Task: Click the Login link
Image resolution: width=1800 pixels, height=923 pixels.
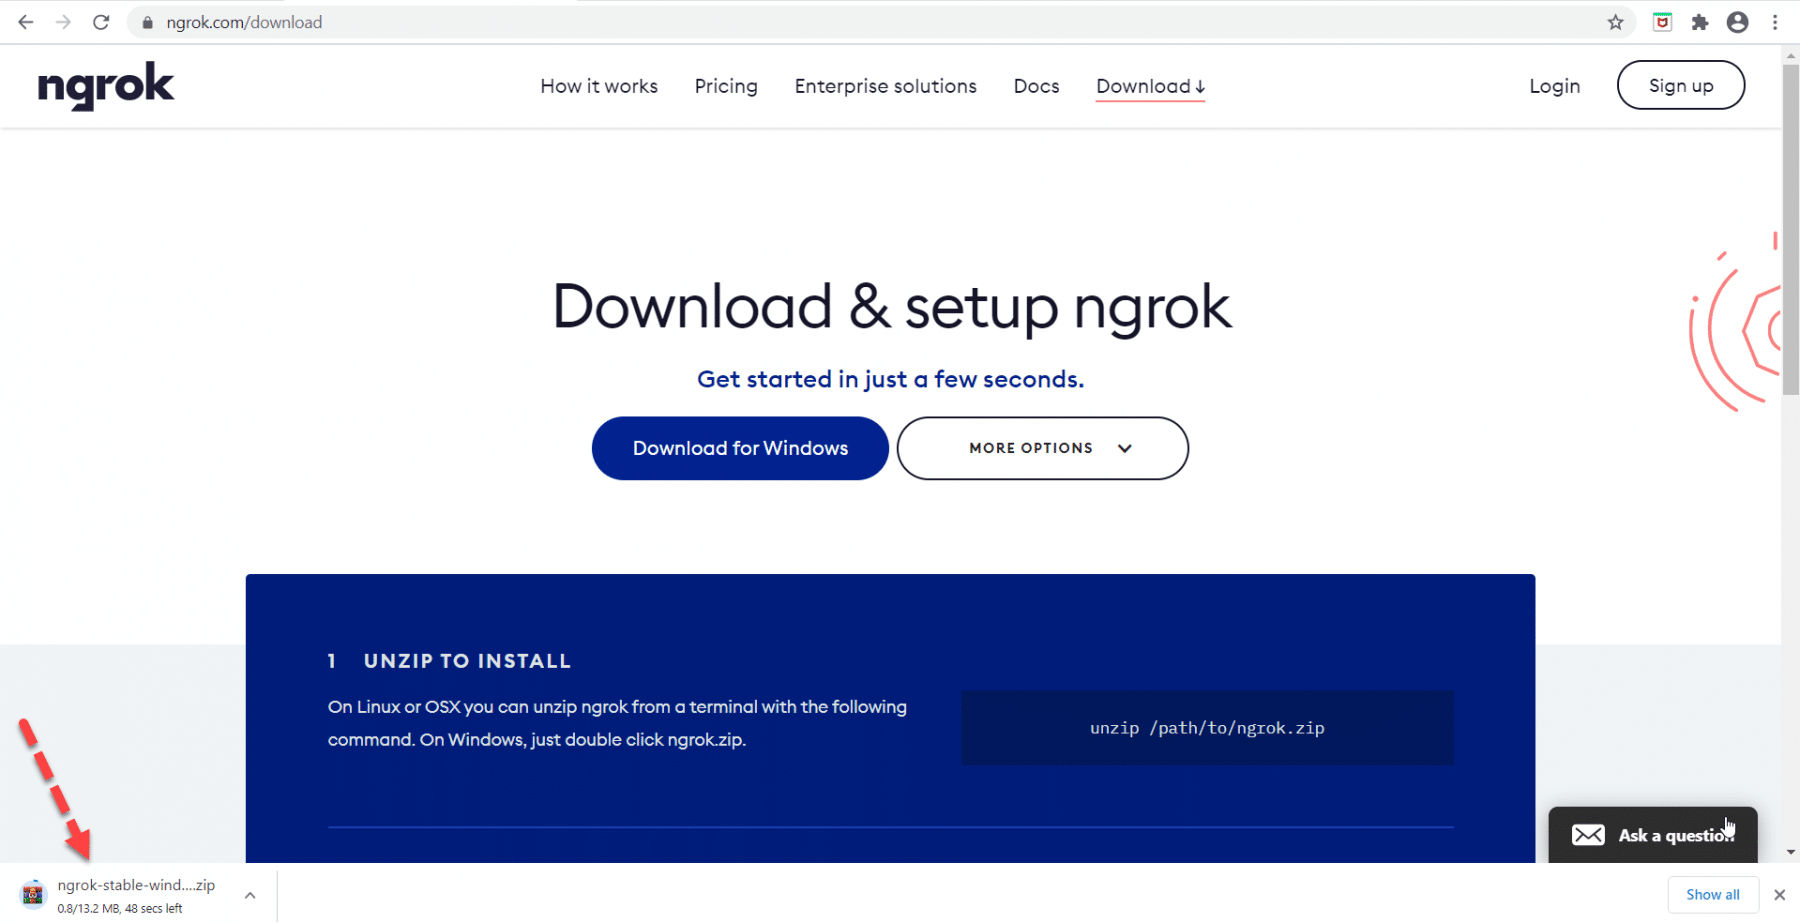Action: click(x=1554, y=86)
